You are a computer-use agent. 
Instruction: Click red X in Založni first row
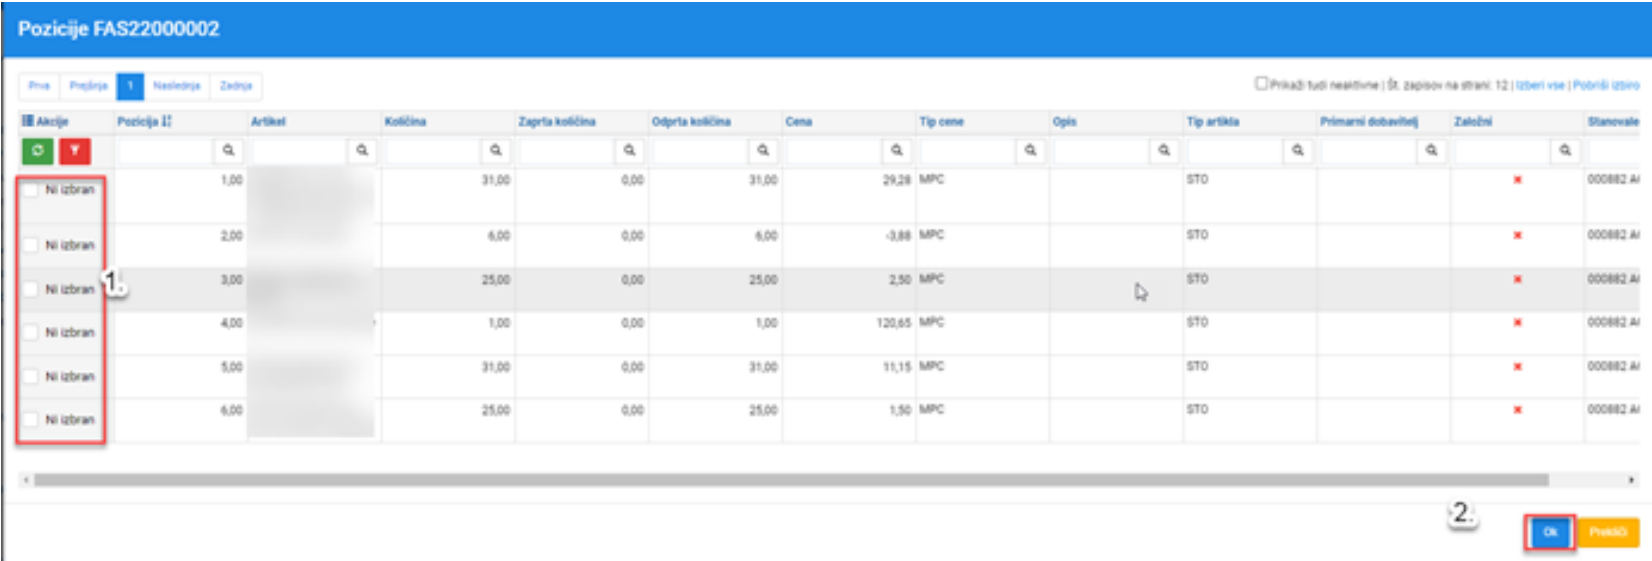click(1517, 180)
